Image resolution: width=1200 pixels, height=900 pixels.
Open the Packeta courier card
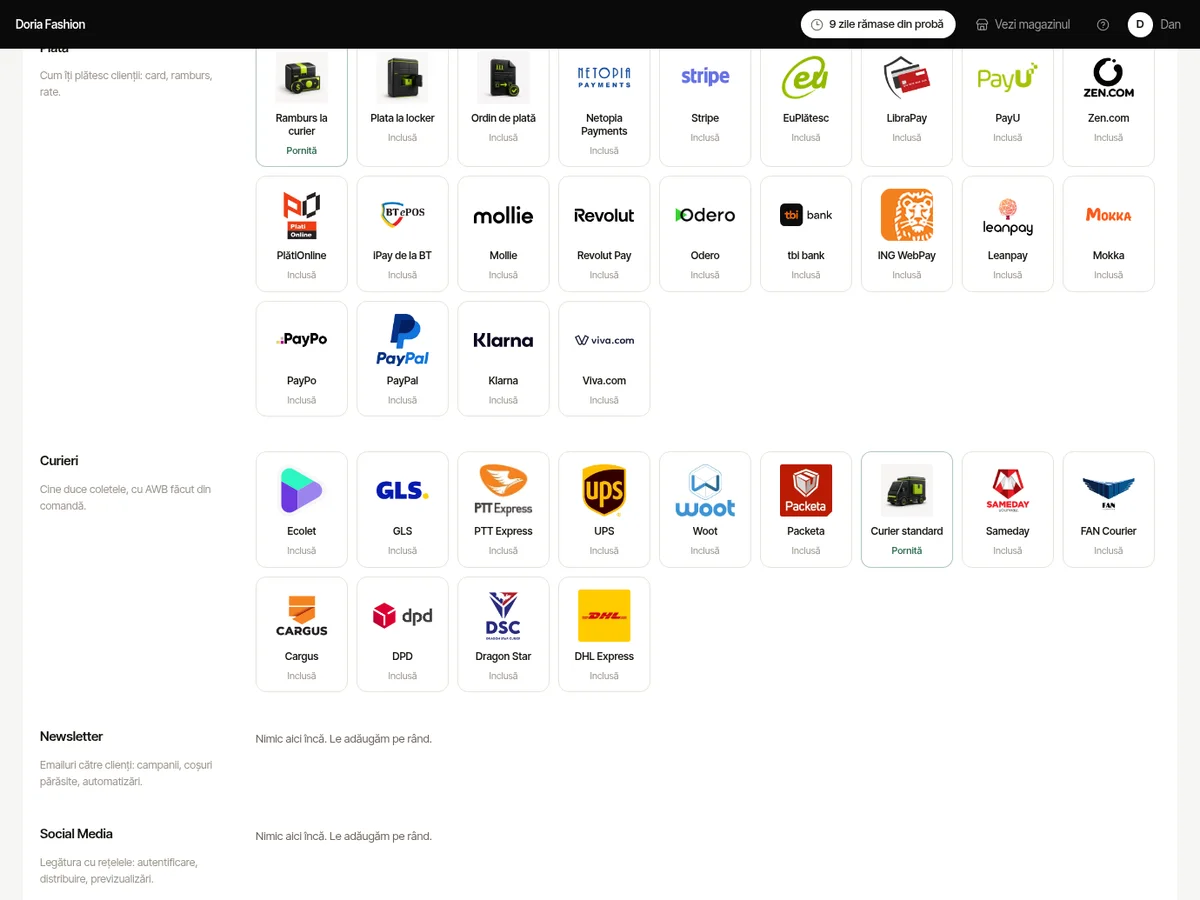click(x=806, y=510)
